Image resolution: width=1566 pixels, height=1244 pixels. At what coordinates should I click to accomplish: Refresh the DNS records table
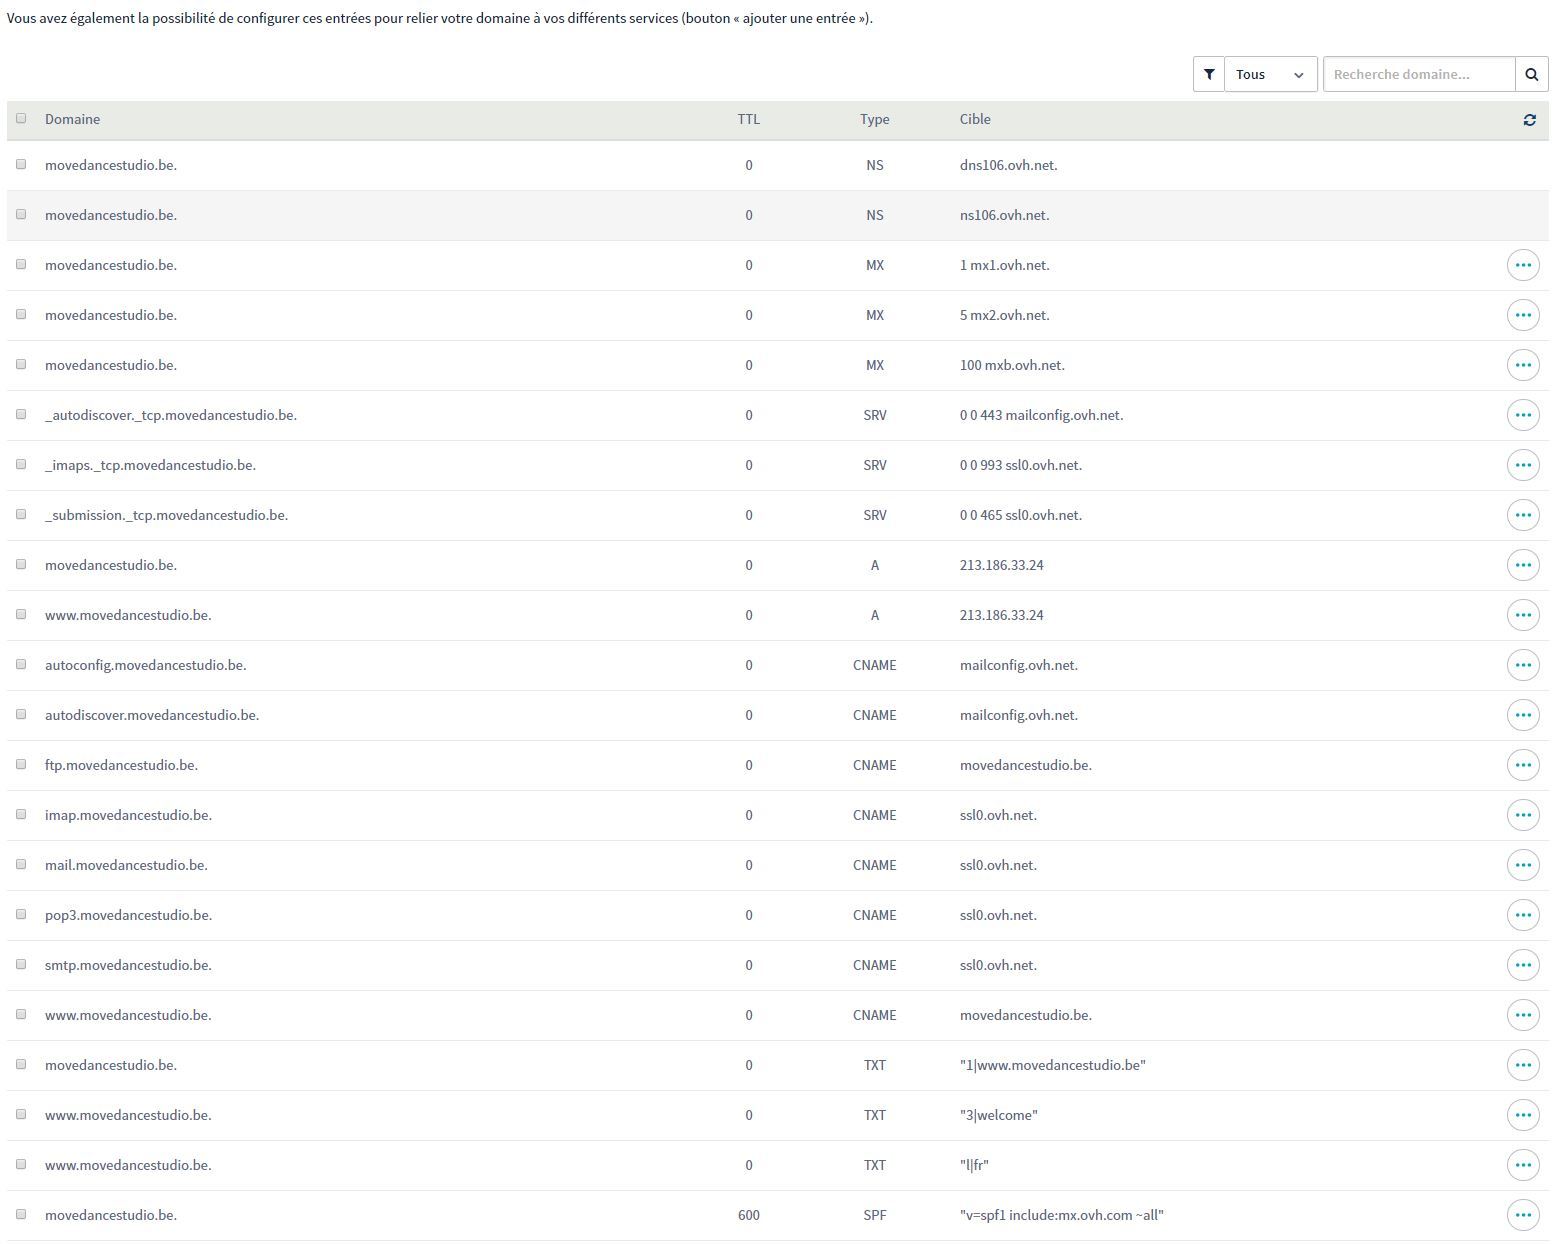[1529, 120]
